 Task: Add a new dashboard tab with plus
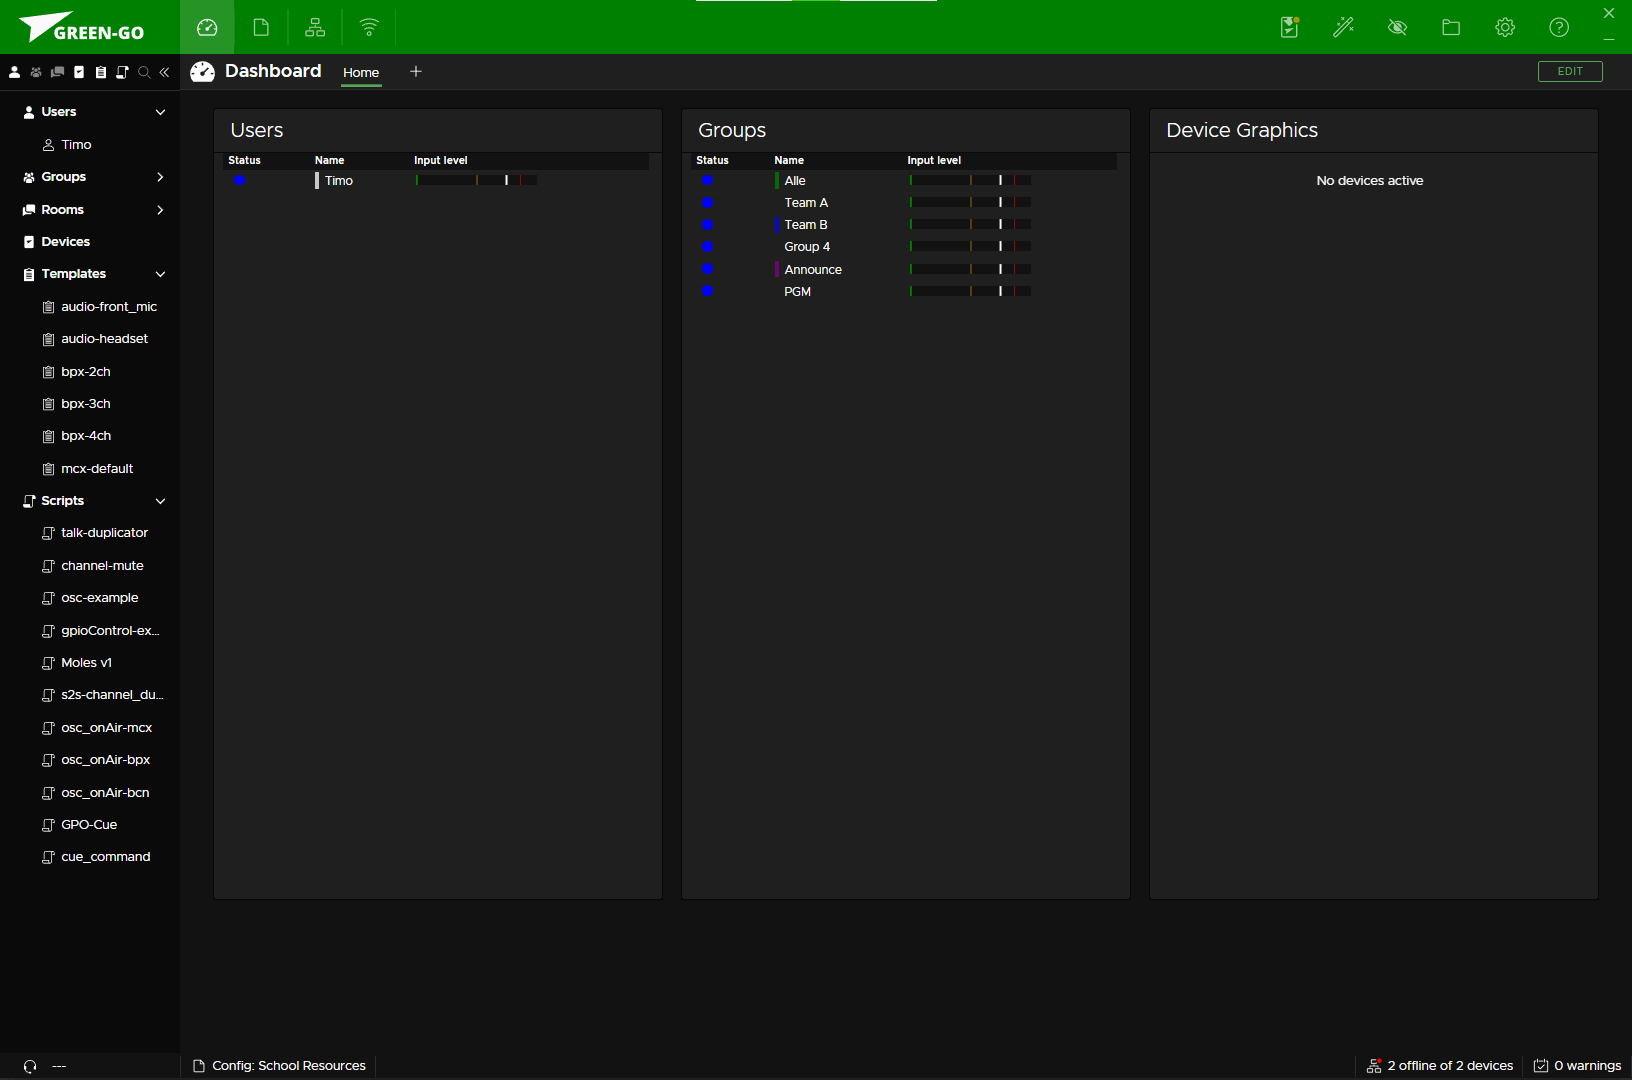[x=416, y=71]
